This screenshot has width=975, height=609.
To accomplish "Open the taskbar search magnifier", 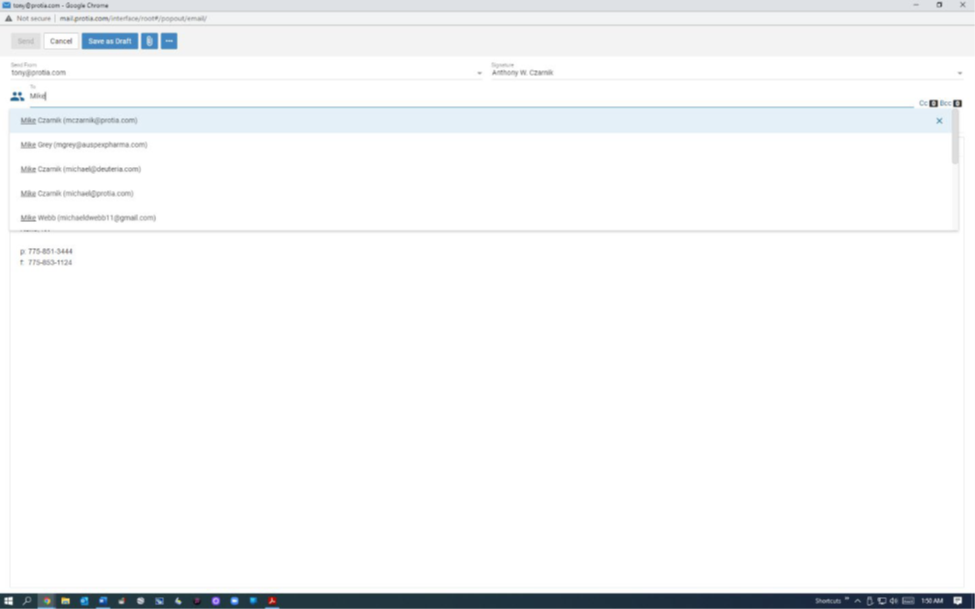I will tap(27, 601).
